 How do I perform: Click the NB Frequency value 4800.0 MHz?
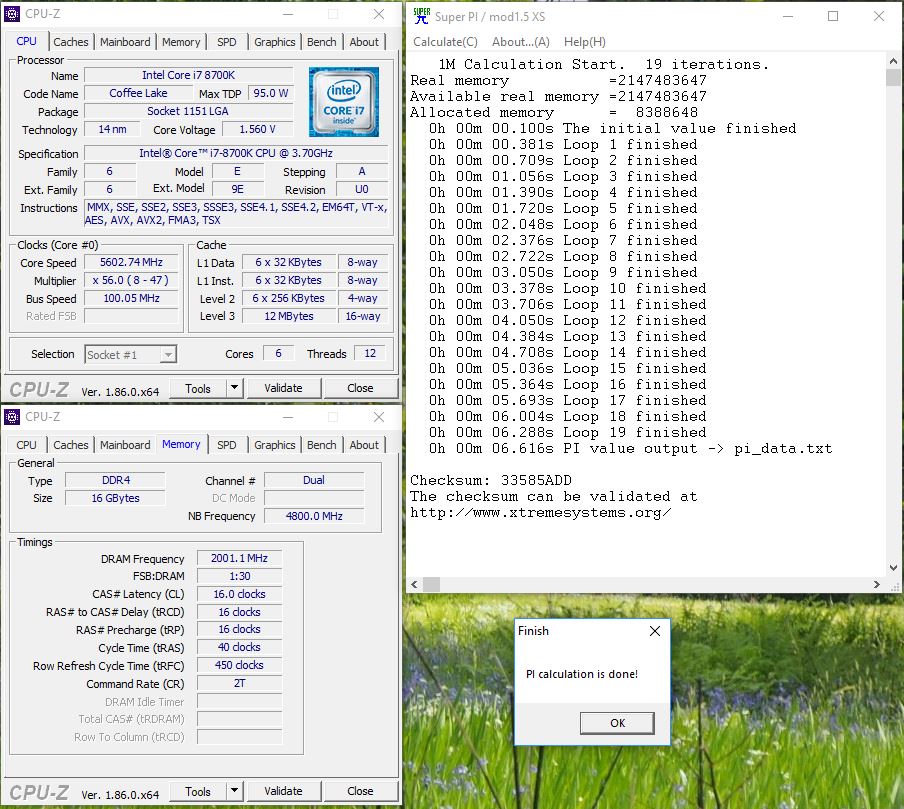coord(314,516)
